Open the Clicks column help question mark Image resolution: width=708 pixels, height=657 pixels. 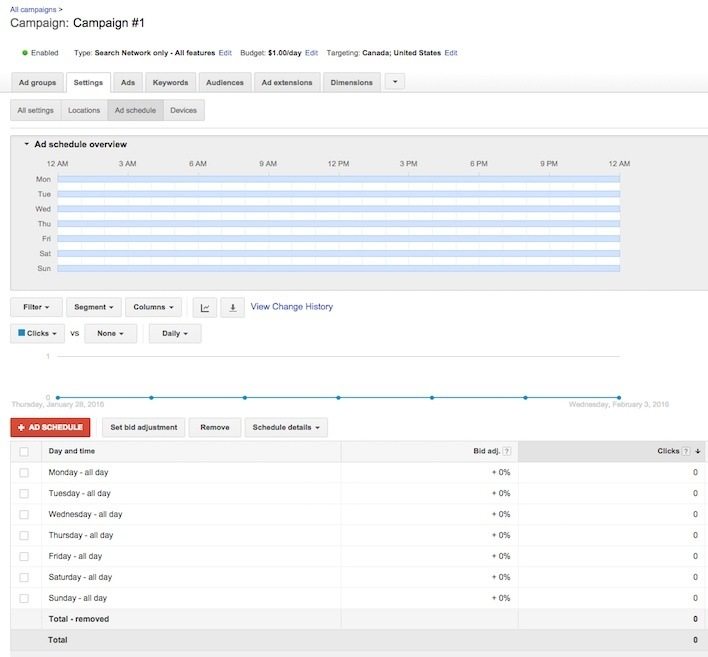(686, 451)
